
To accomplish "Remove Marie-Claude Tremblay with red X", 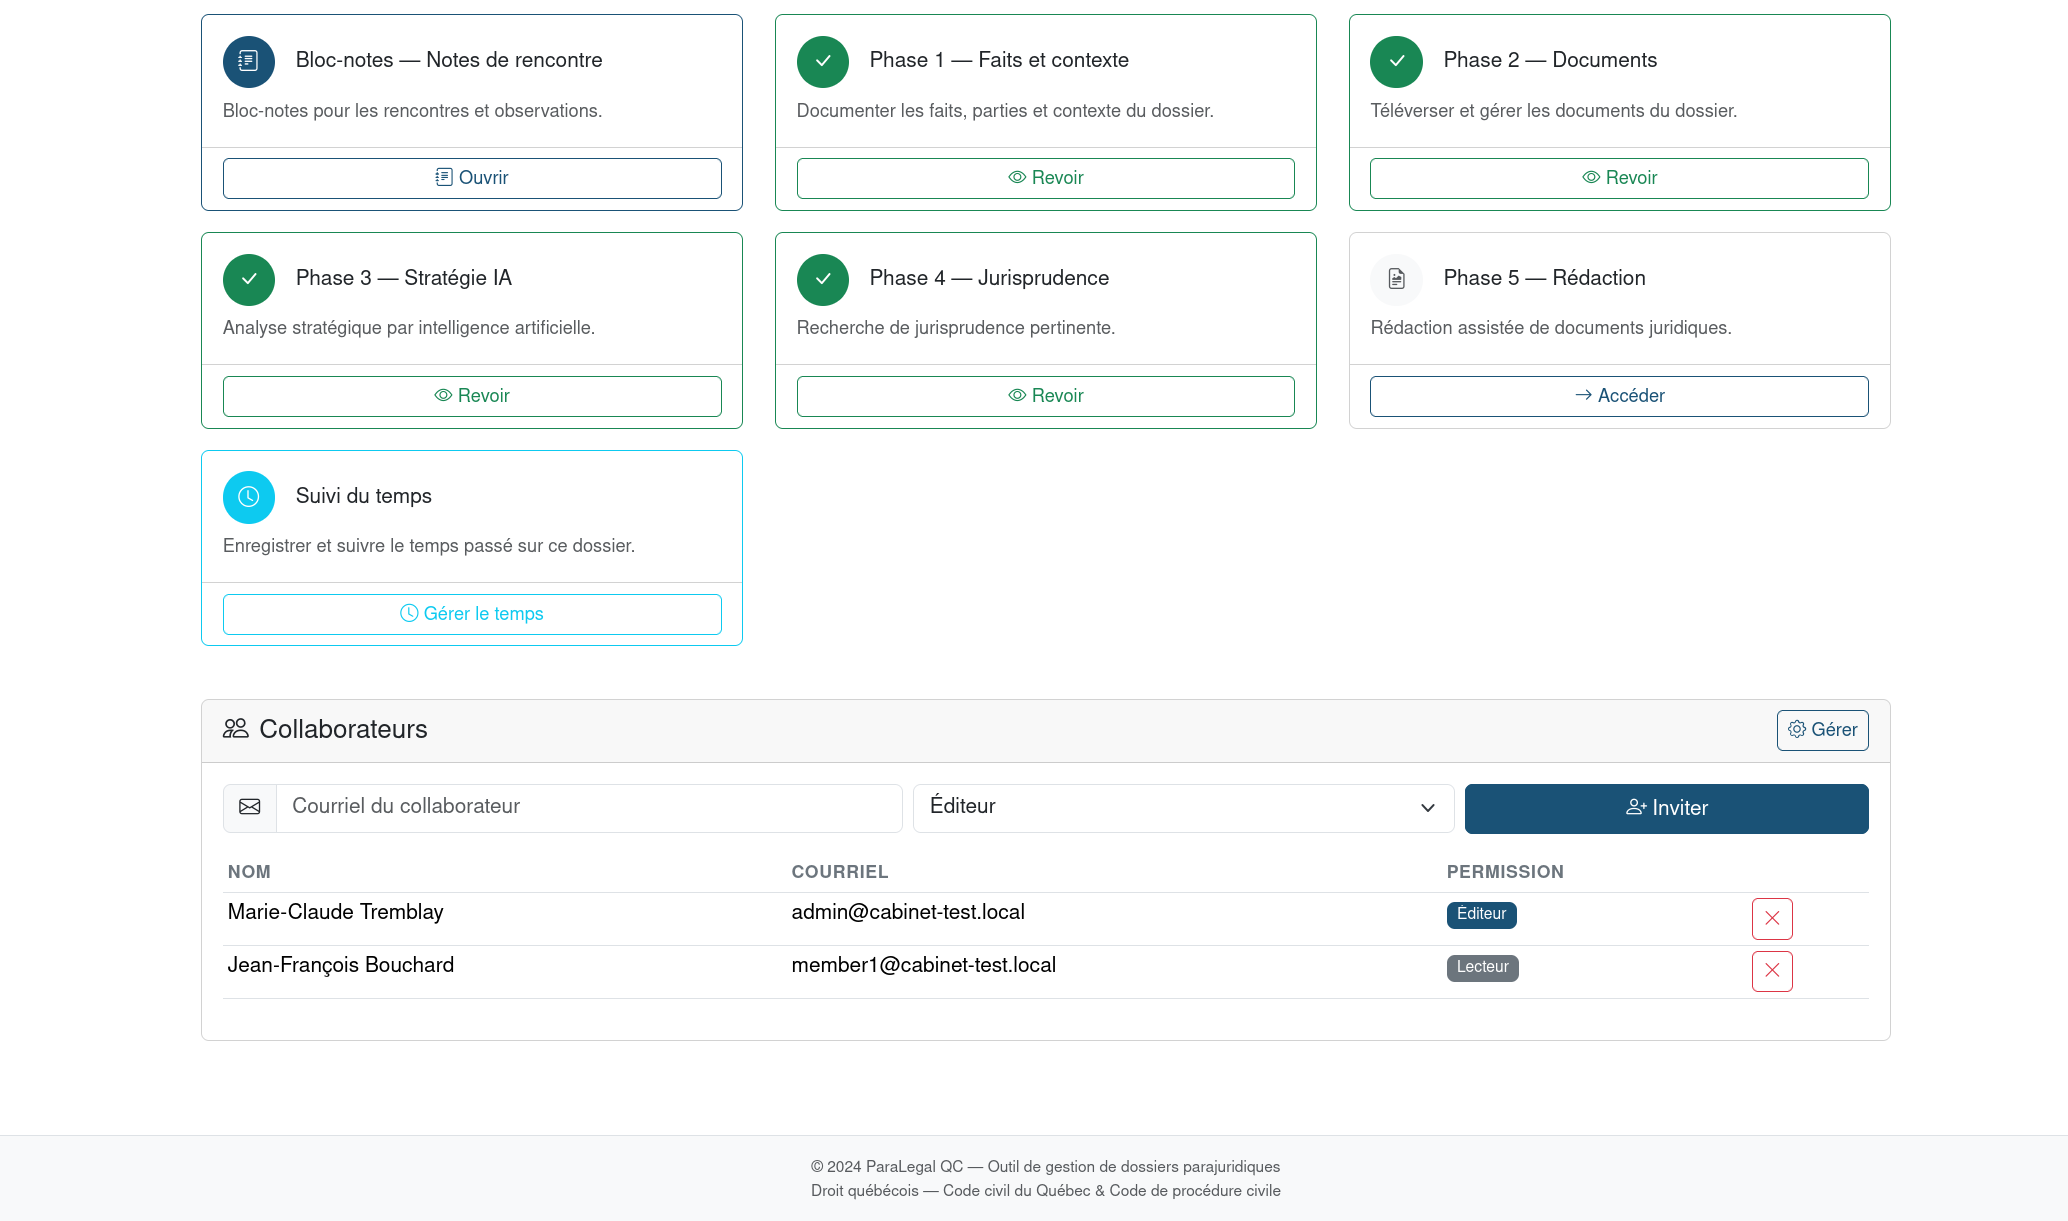I will (x=1771, y=918).
